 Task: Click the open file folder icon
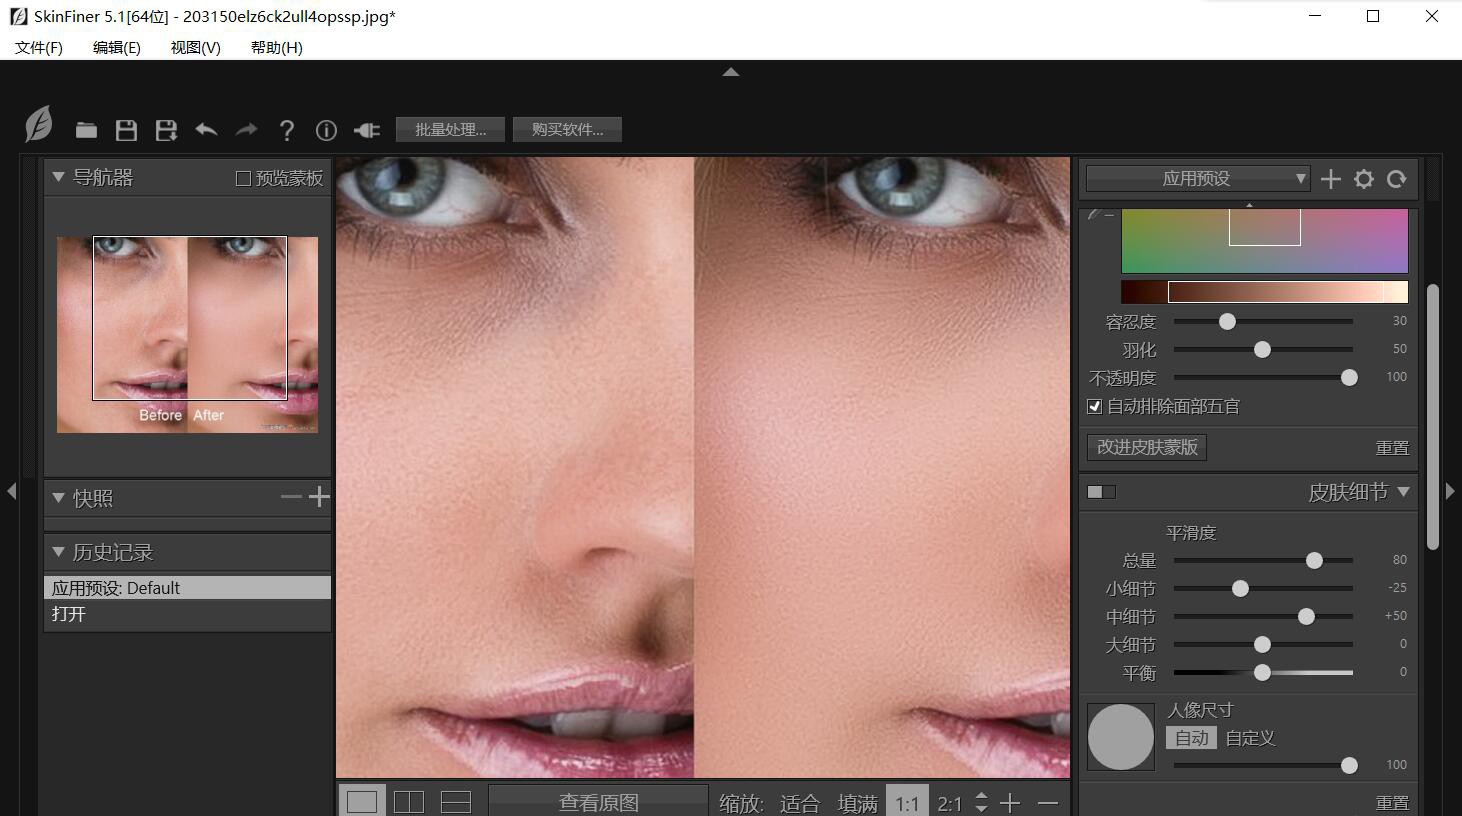[x=86, y=130]
